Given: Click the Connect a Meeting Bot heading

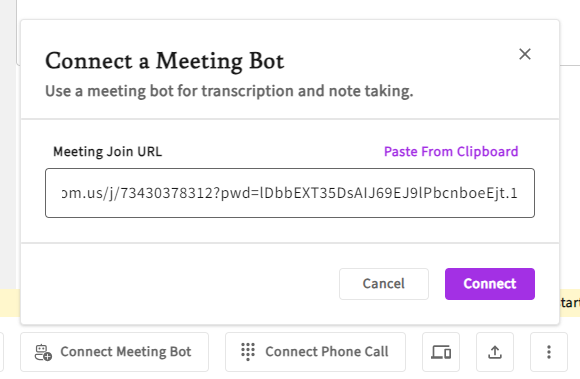Looking at the screenshot, I should (x=165, y=61).
